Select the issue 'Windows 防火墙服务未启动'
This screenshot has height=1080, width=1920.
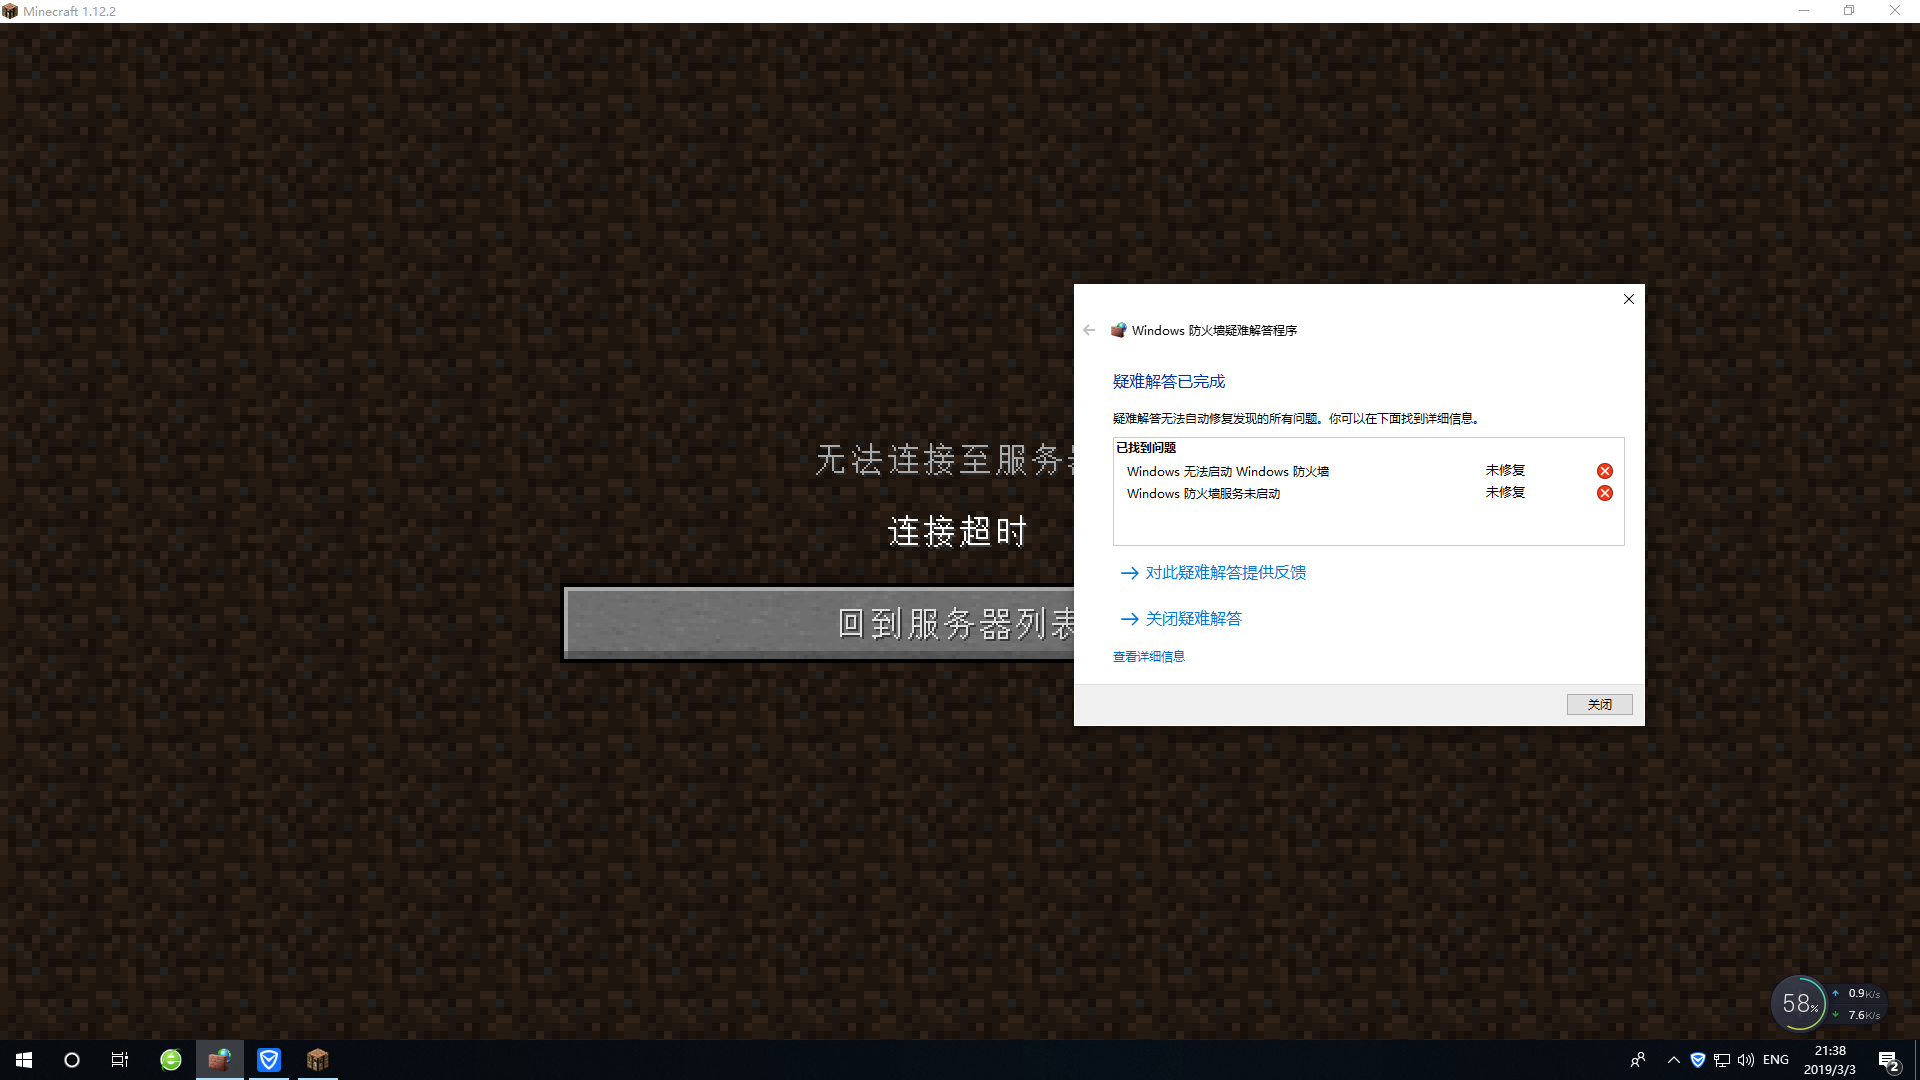tap(1203, 494)
